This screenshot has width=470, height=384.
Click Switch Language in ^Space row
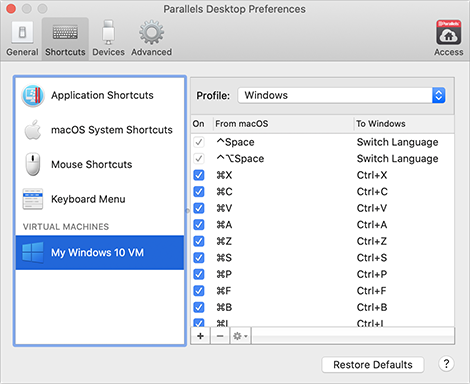397,142
